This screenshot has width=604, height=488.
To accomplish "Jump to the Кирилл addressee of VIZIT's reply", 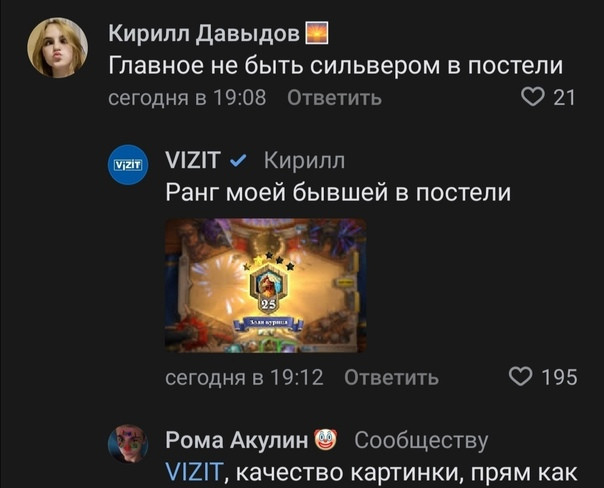I will coord(304,160).
